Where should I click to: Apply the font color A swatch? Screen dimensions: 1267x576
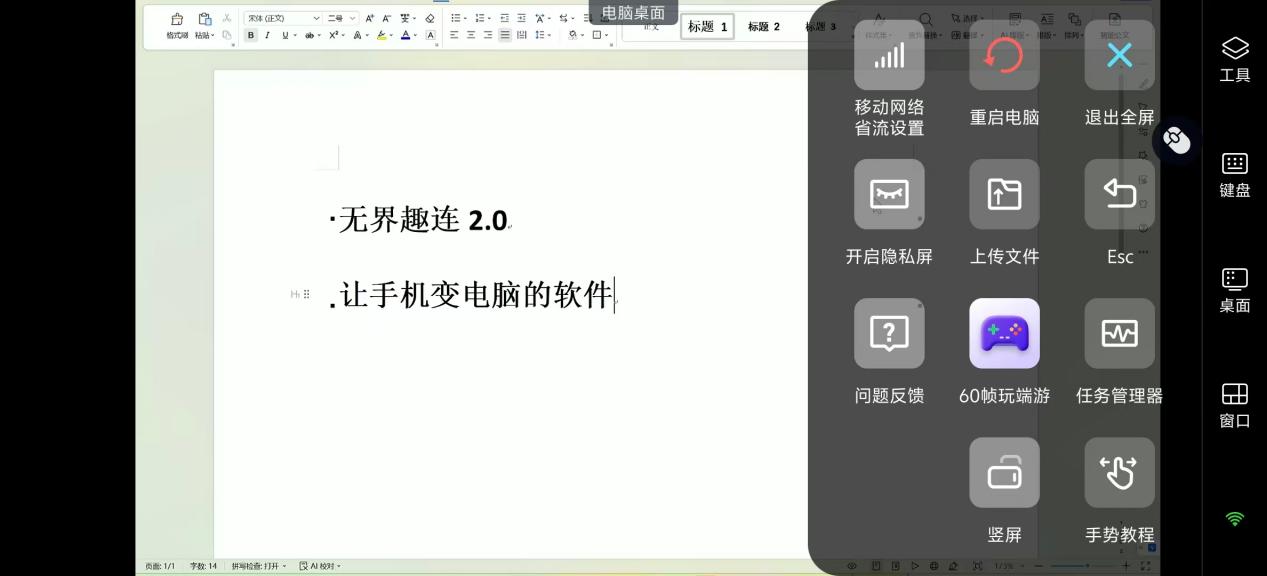click(x=405, y=35)
